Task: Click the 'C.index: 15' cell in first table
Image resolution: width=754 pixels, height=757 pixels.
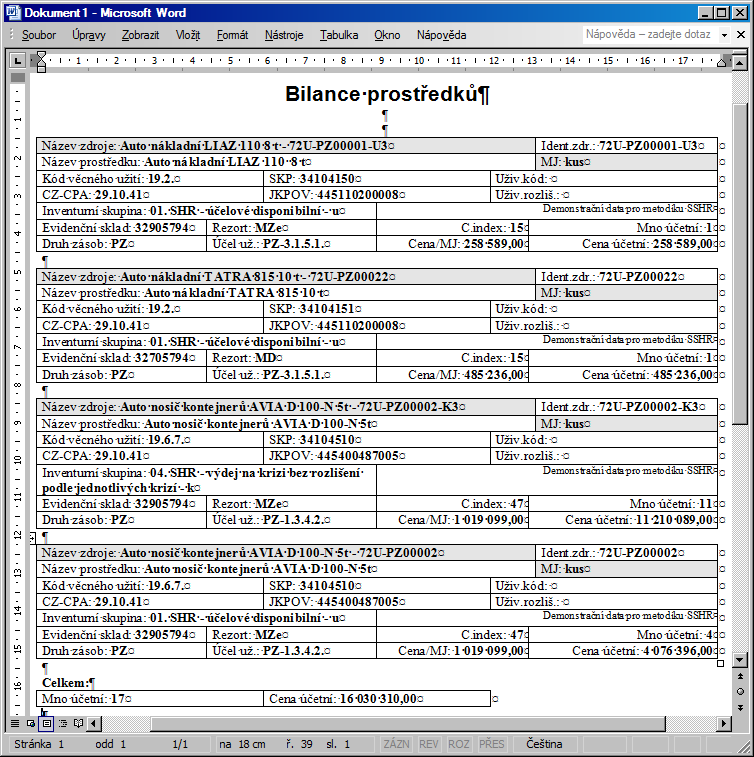Action: coord(452,227)
